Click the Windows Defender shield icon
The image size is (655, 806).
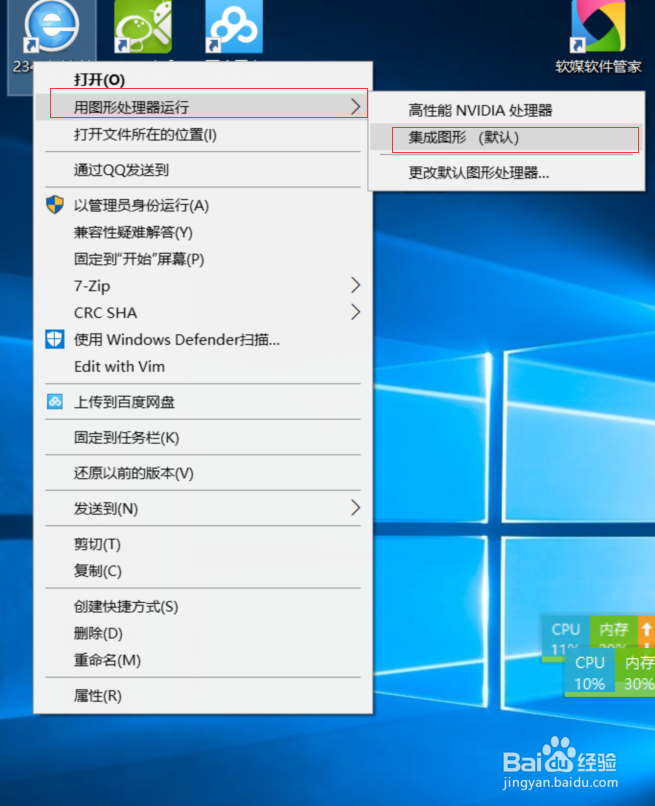point(55,339)
